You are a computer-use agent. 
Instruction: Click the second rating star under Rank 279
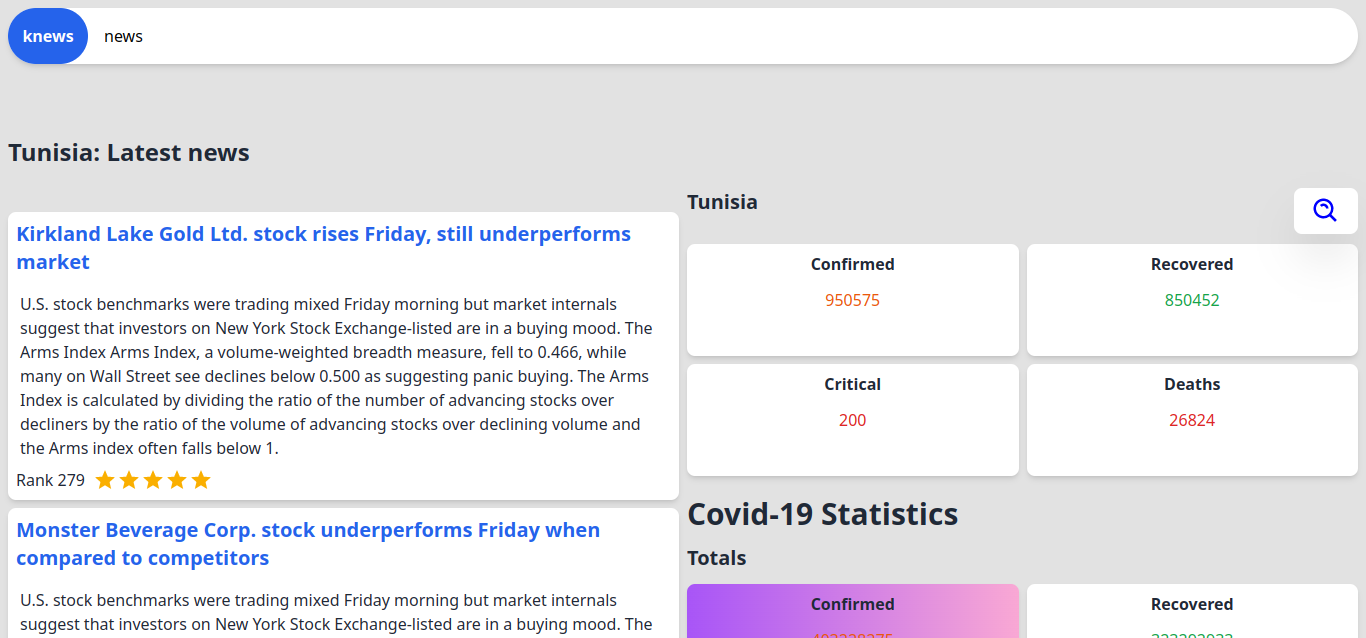129,481
